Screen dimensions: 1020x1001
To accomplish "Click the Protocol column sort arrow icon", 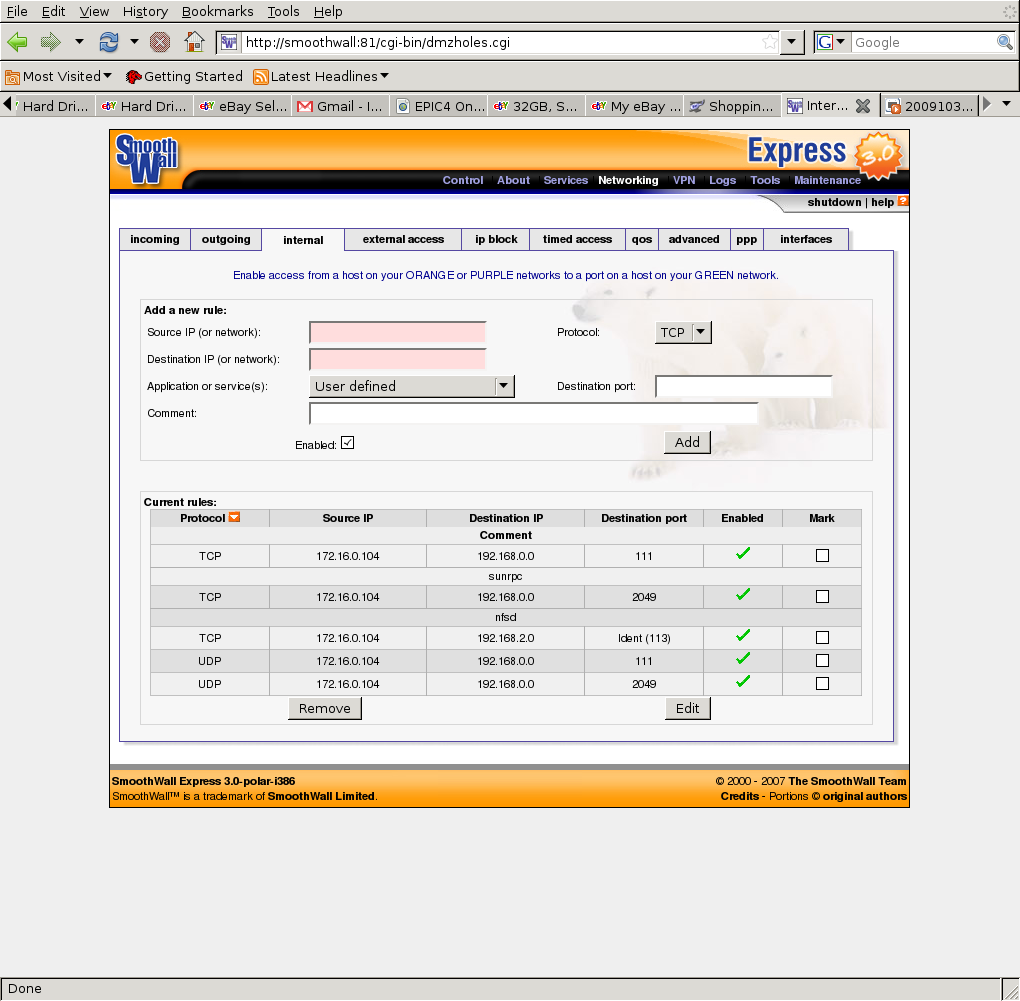I will click(x=234, y=518).
